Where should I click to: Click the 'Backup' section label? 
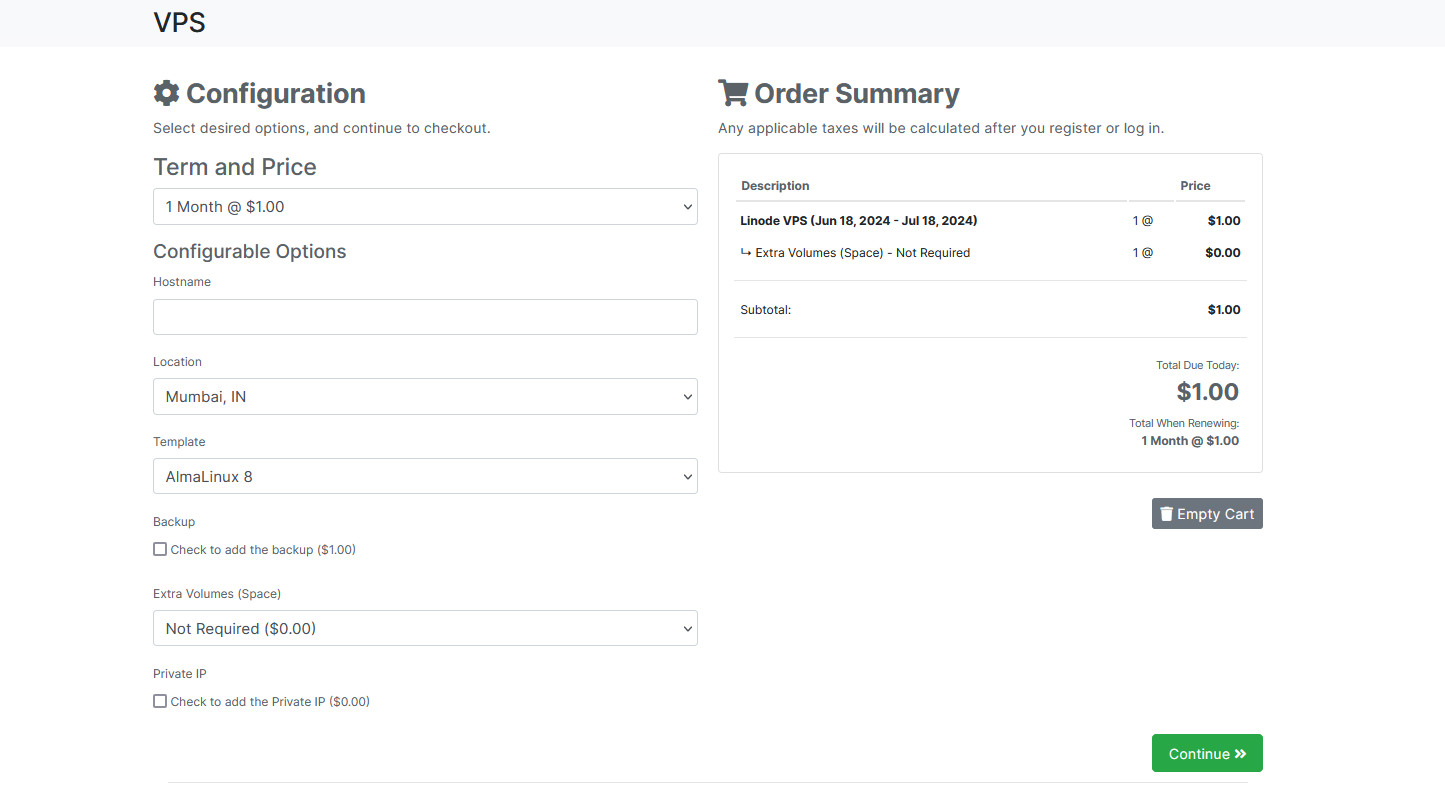[x=174, y=522]
